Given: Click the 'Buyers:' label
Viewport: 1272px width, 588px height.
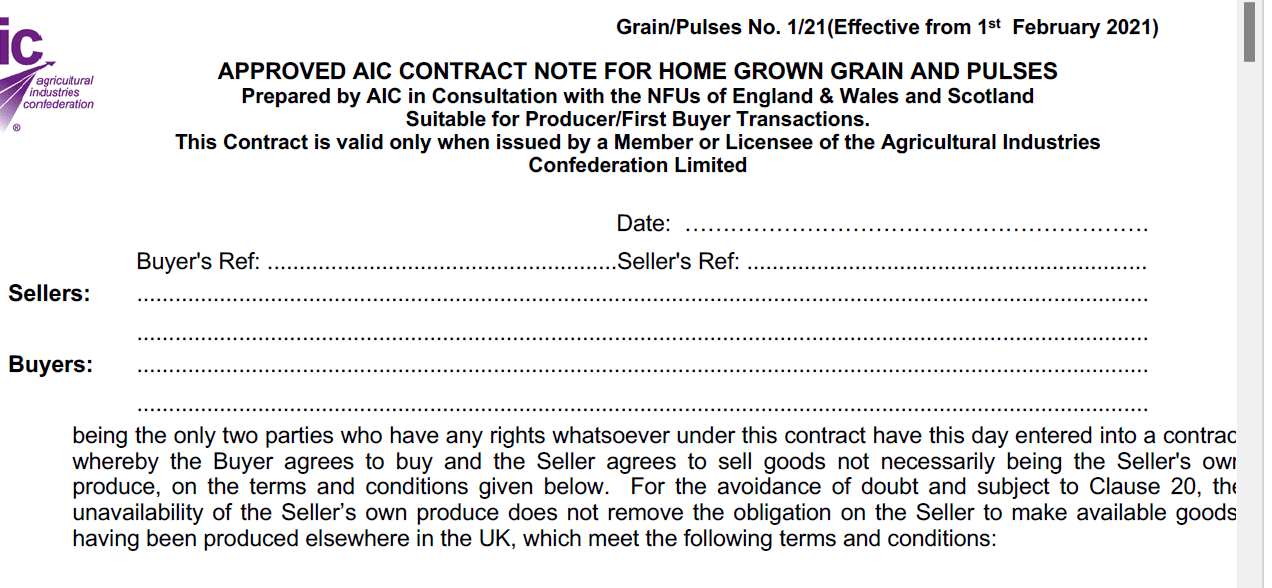Looking at the screenshot, I should pos(50,365).
